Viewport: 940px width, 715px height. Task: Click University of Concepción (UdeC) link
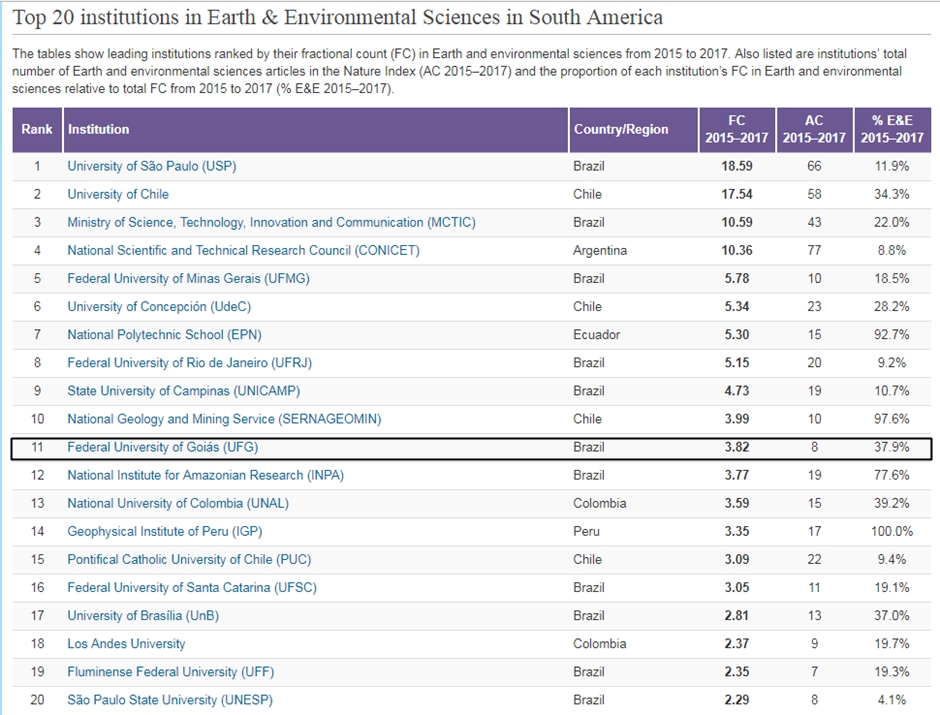point(157,306)
